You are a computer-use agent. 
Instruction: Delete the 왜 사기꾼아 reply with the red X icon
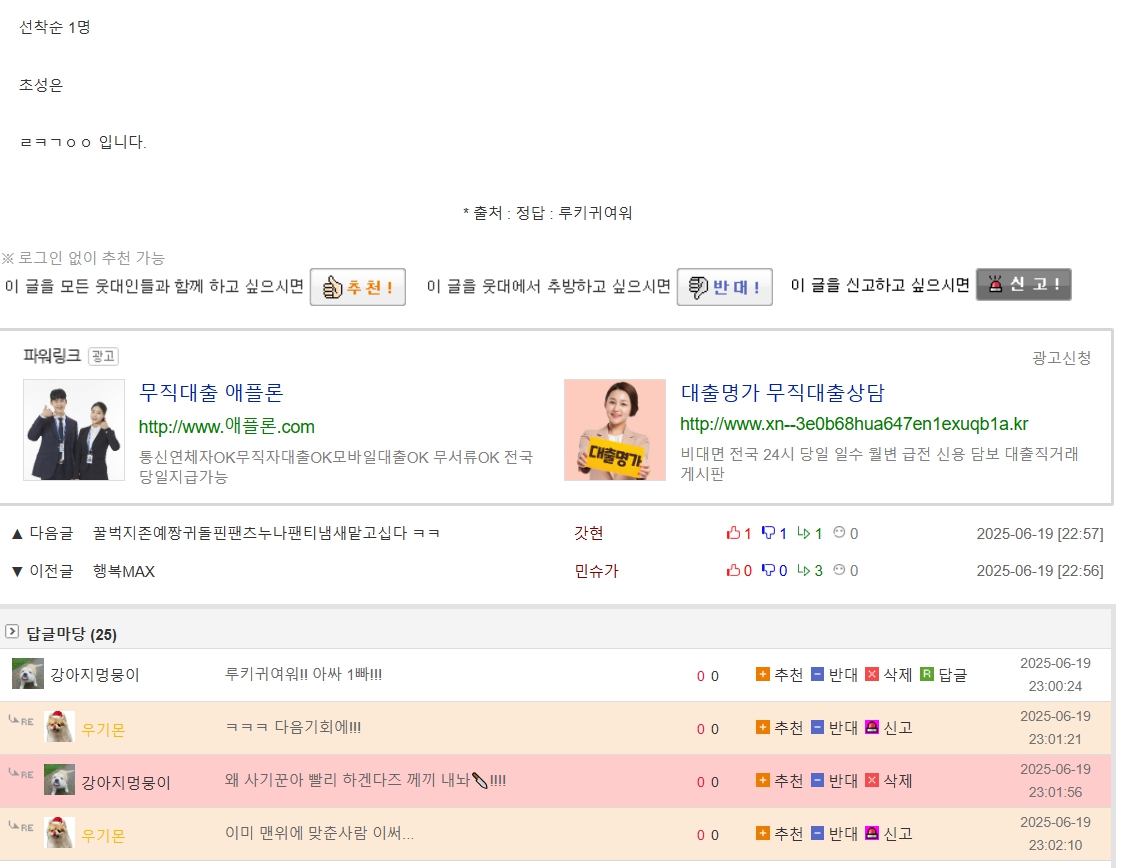click(871, 780)
